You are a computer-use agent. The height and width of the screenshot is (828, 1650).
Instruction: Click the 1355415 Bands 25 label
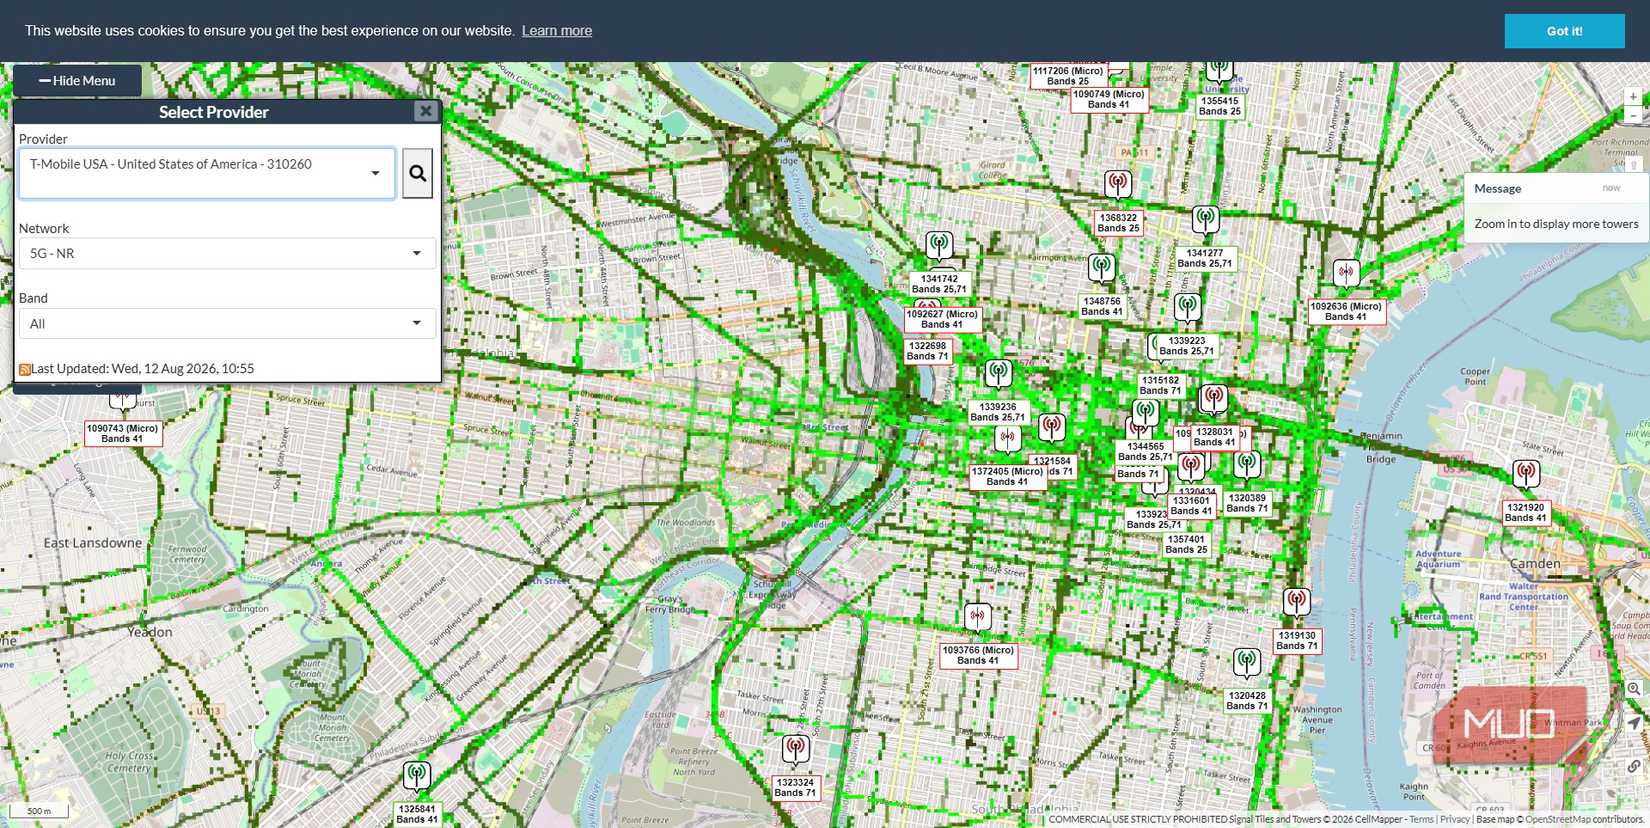[1220, 106]
